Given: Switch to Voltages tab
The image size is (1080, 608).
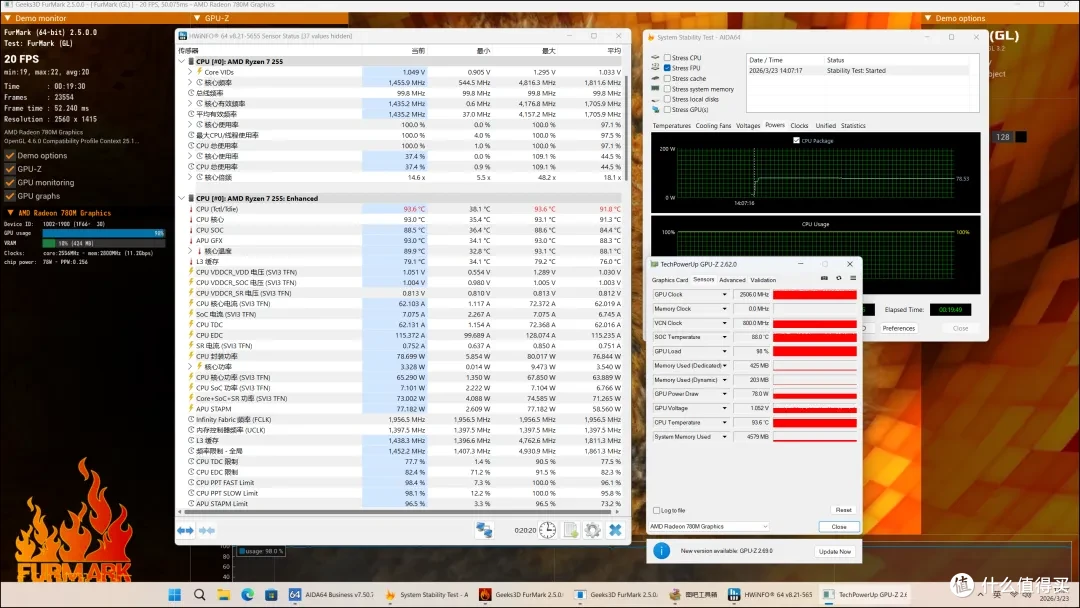Looking at the screenshot, I should coord(748,125).
